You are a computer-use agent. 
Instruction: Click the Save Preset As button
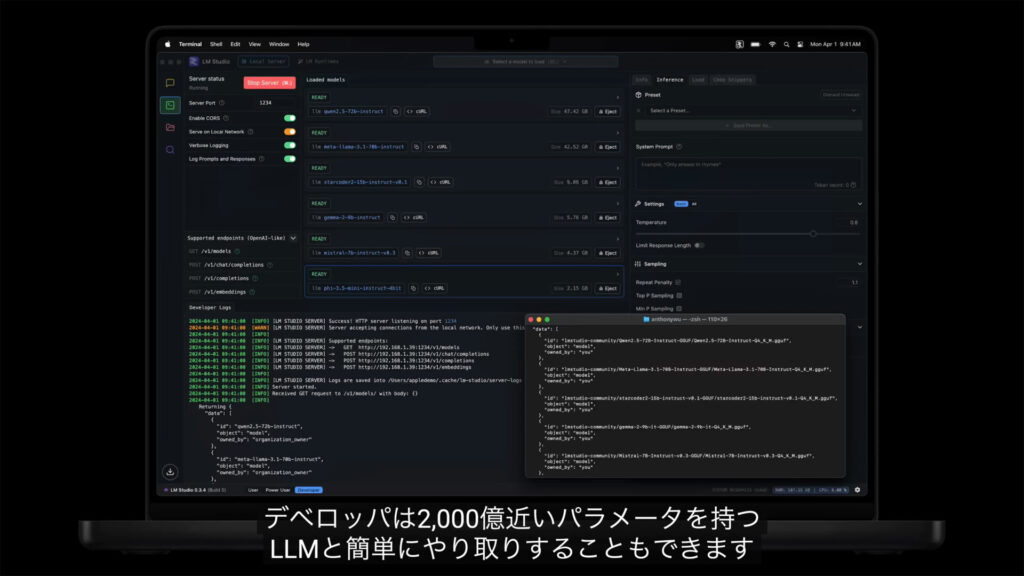pyautogui.click(x=748, y=125)
